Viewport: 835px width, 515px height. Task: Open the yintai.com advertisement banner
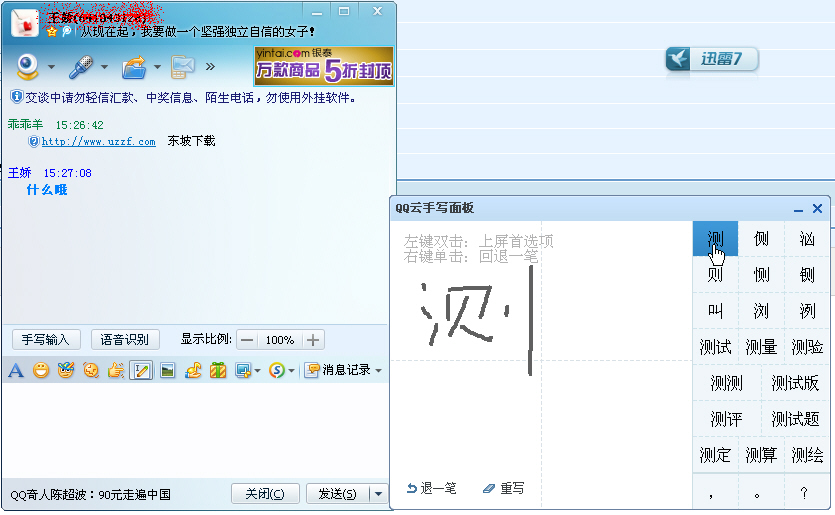[x=324, y=66]
